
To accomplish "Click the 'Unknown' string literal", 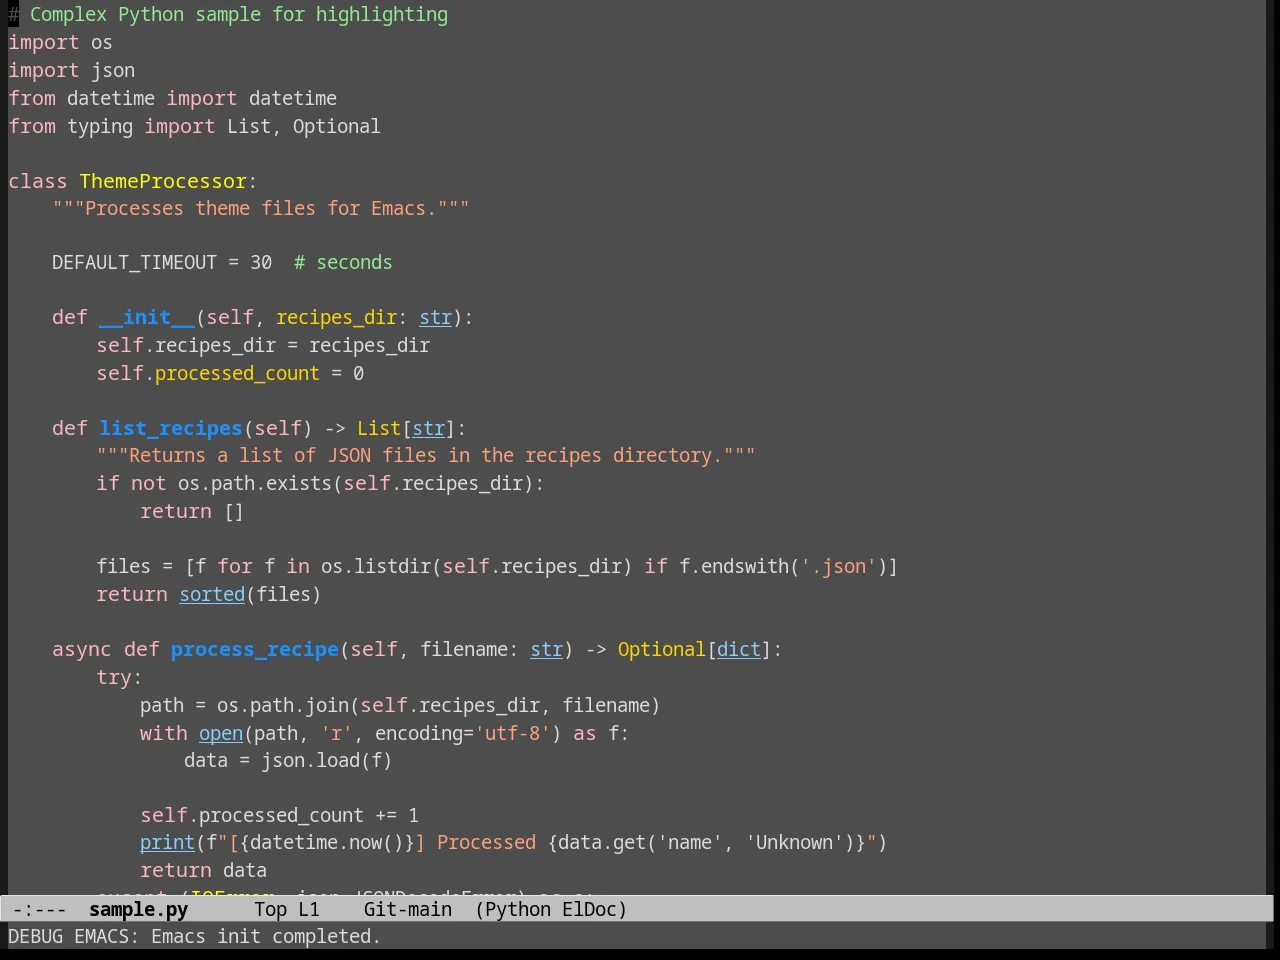I will (x=793, y=842).
